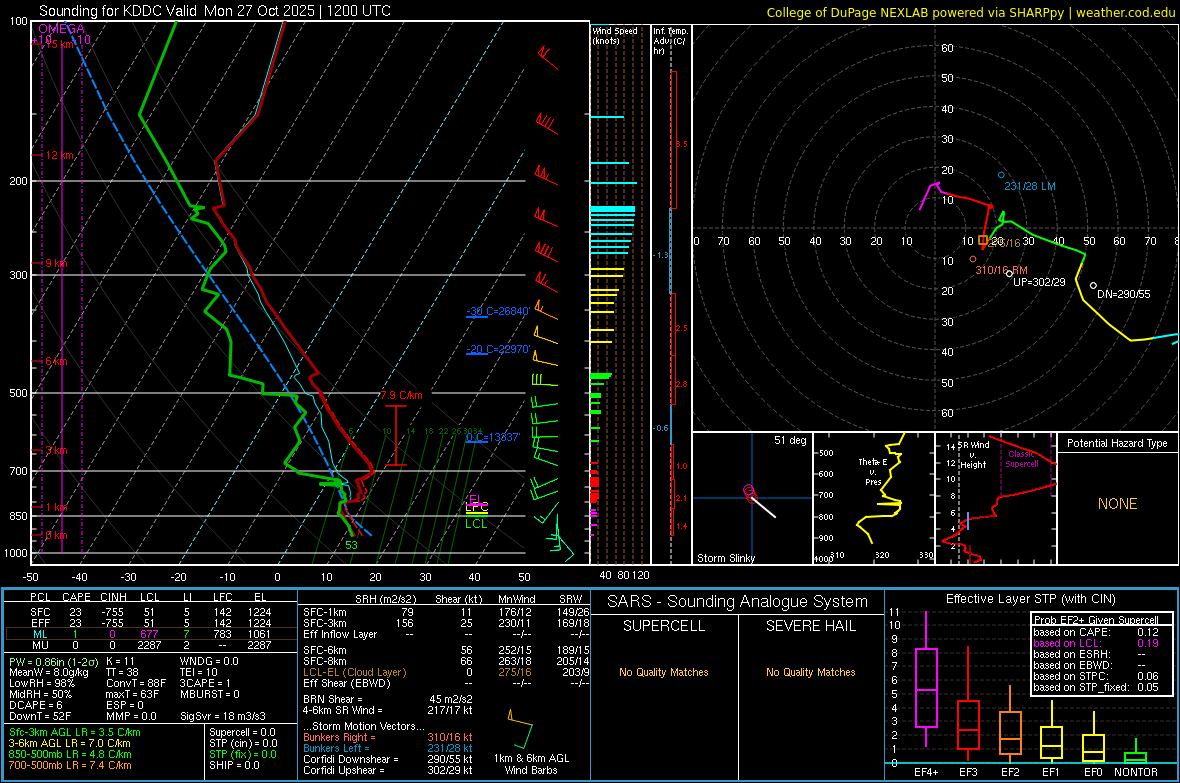Select the 'MeanW = 8.0g/kg' value
The image size is (1180, 783).
(x=48, y=672)
